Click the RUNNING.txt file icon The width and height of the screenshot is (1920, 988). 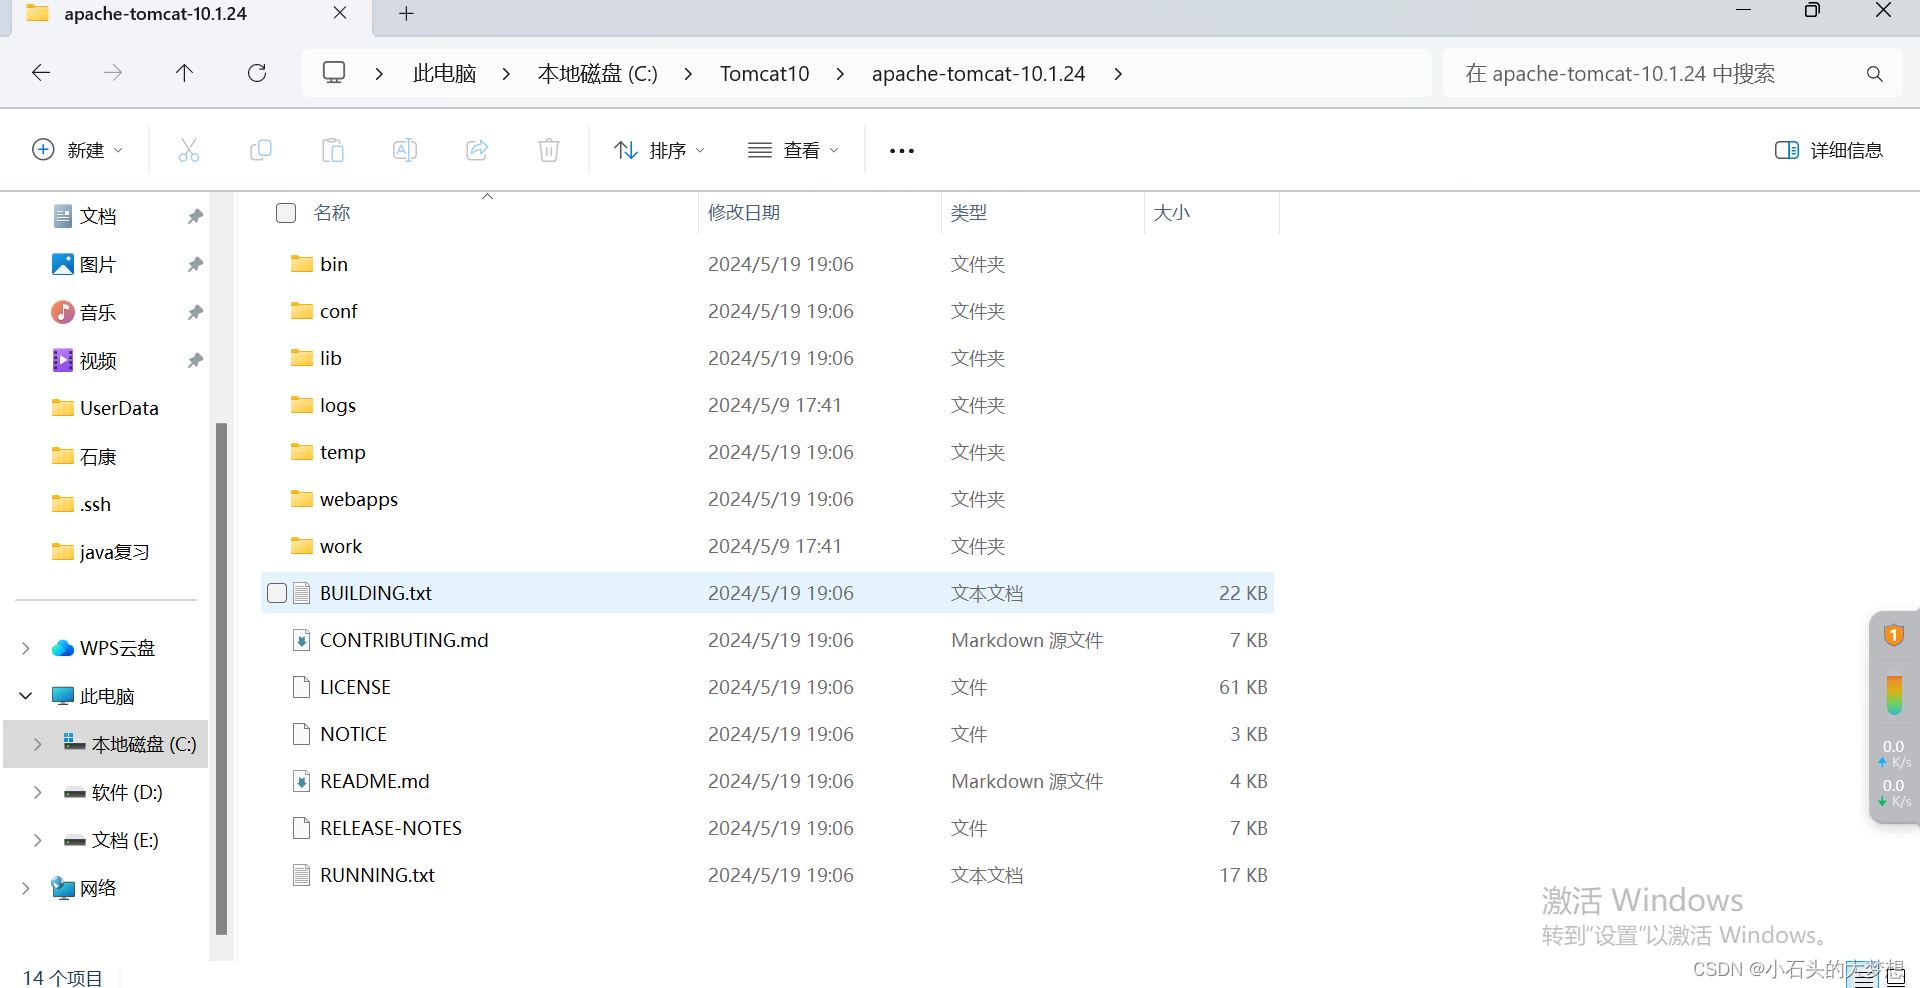pos(301,875)
